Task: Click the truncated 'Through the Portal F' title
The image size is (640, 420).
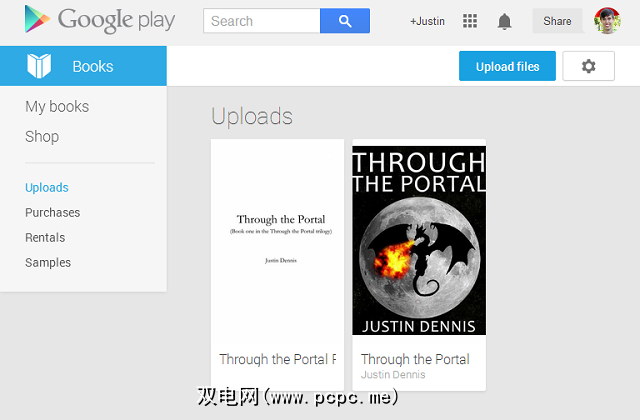Action: pos(278,359)
